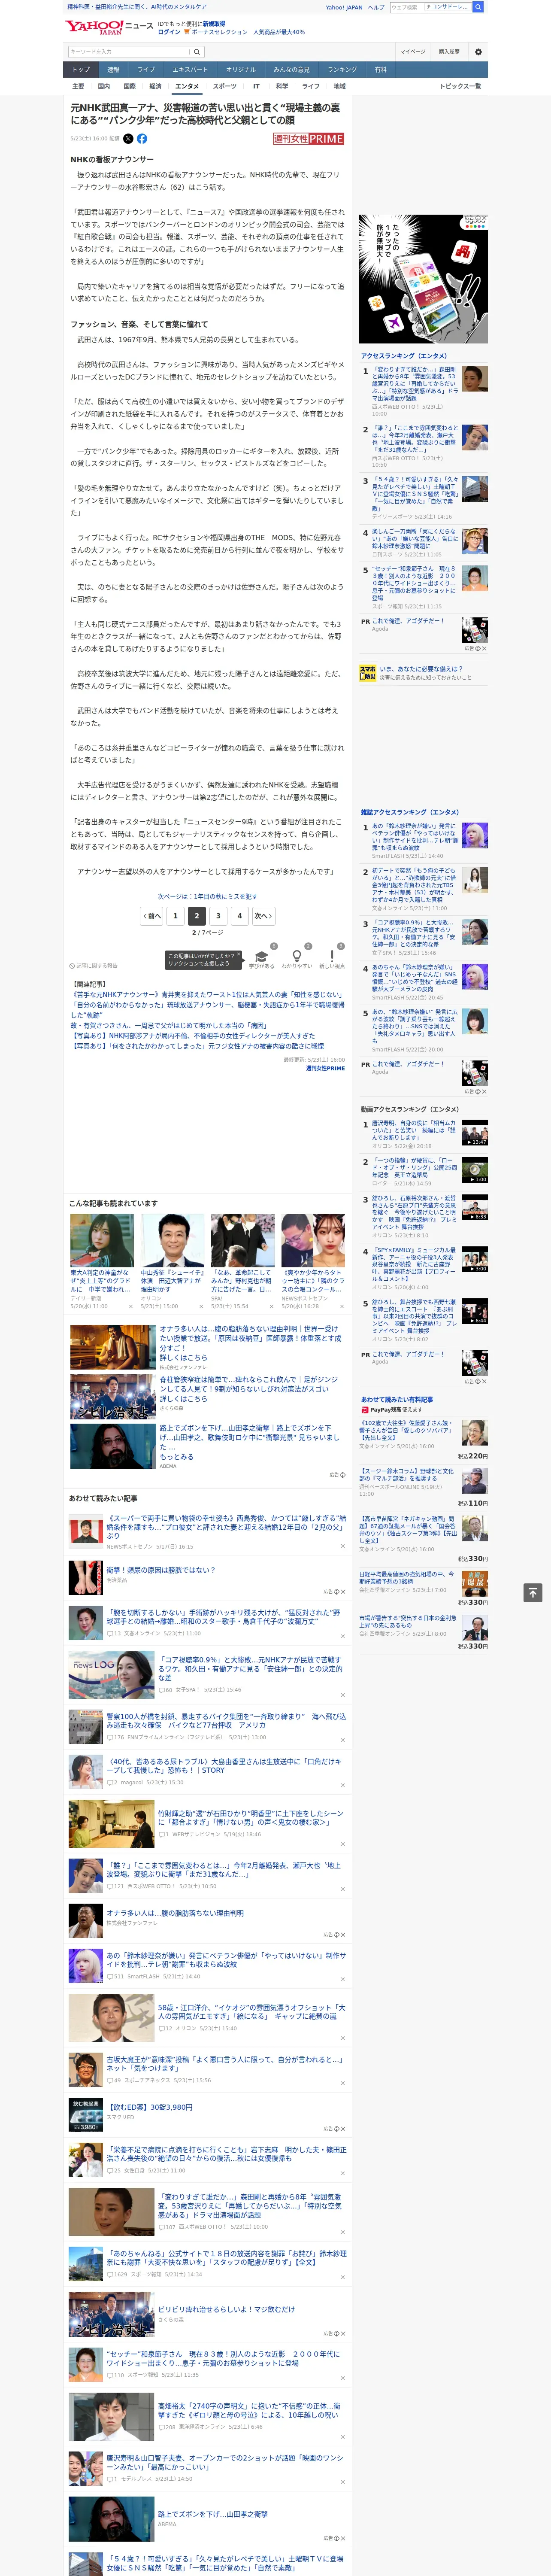Open related article 故・有賀さつきさん
This screenshot has width=551, height=2576.
click(x=169, y=1026)
